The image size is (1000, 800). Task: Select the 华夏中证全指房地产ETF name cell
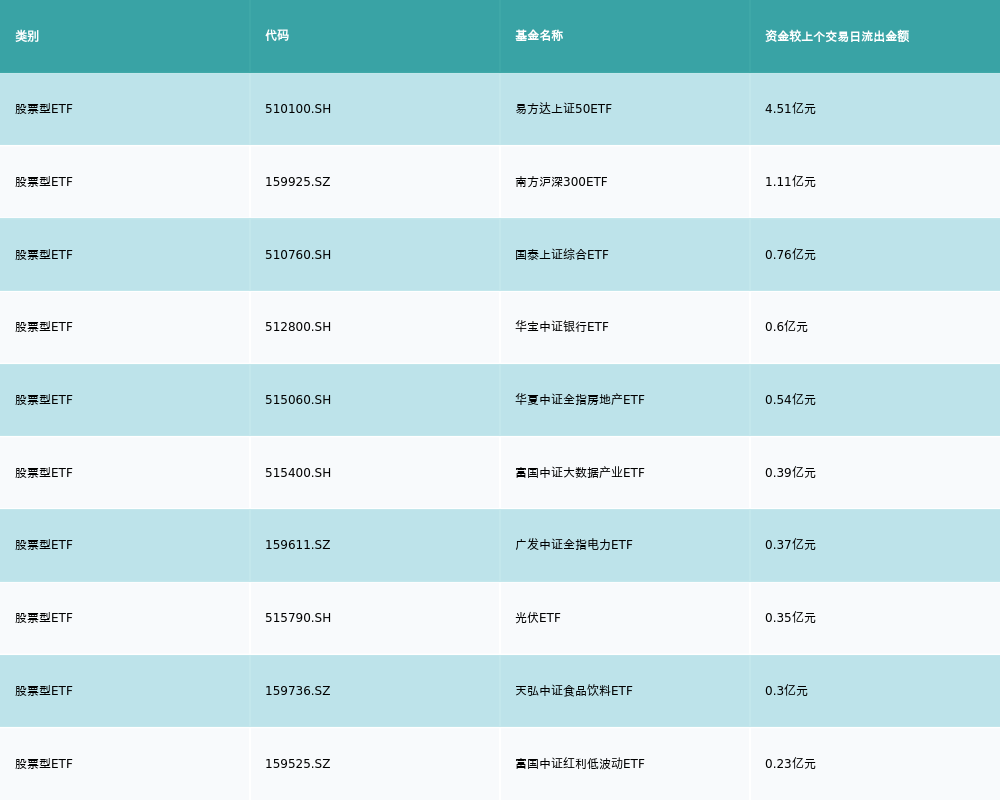point(579,400)
